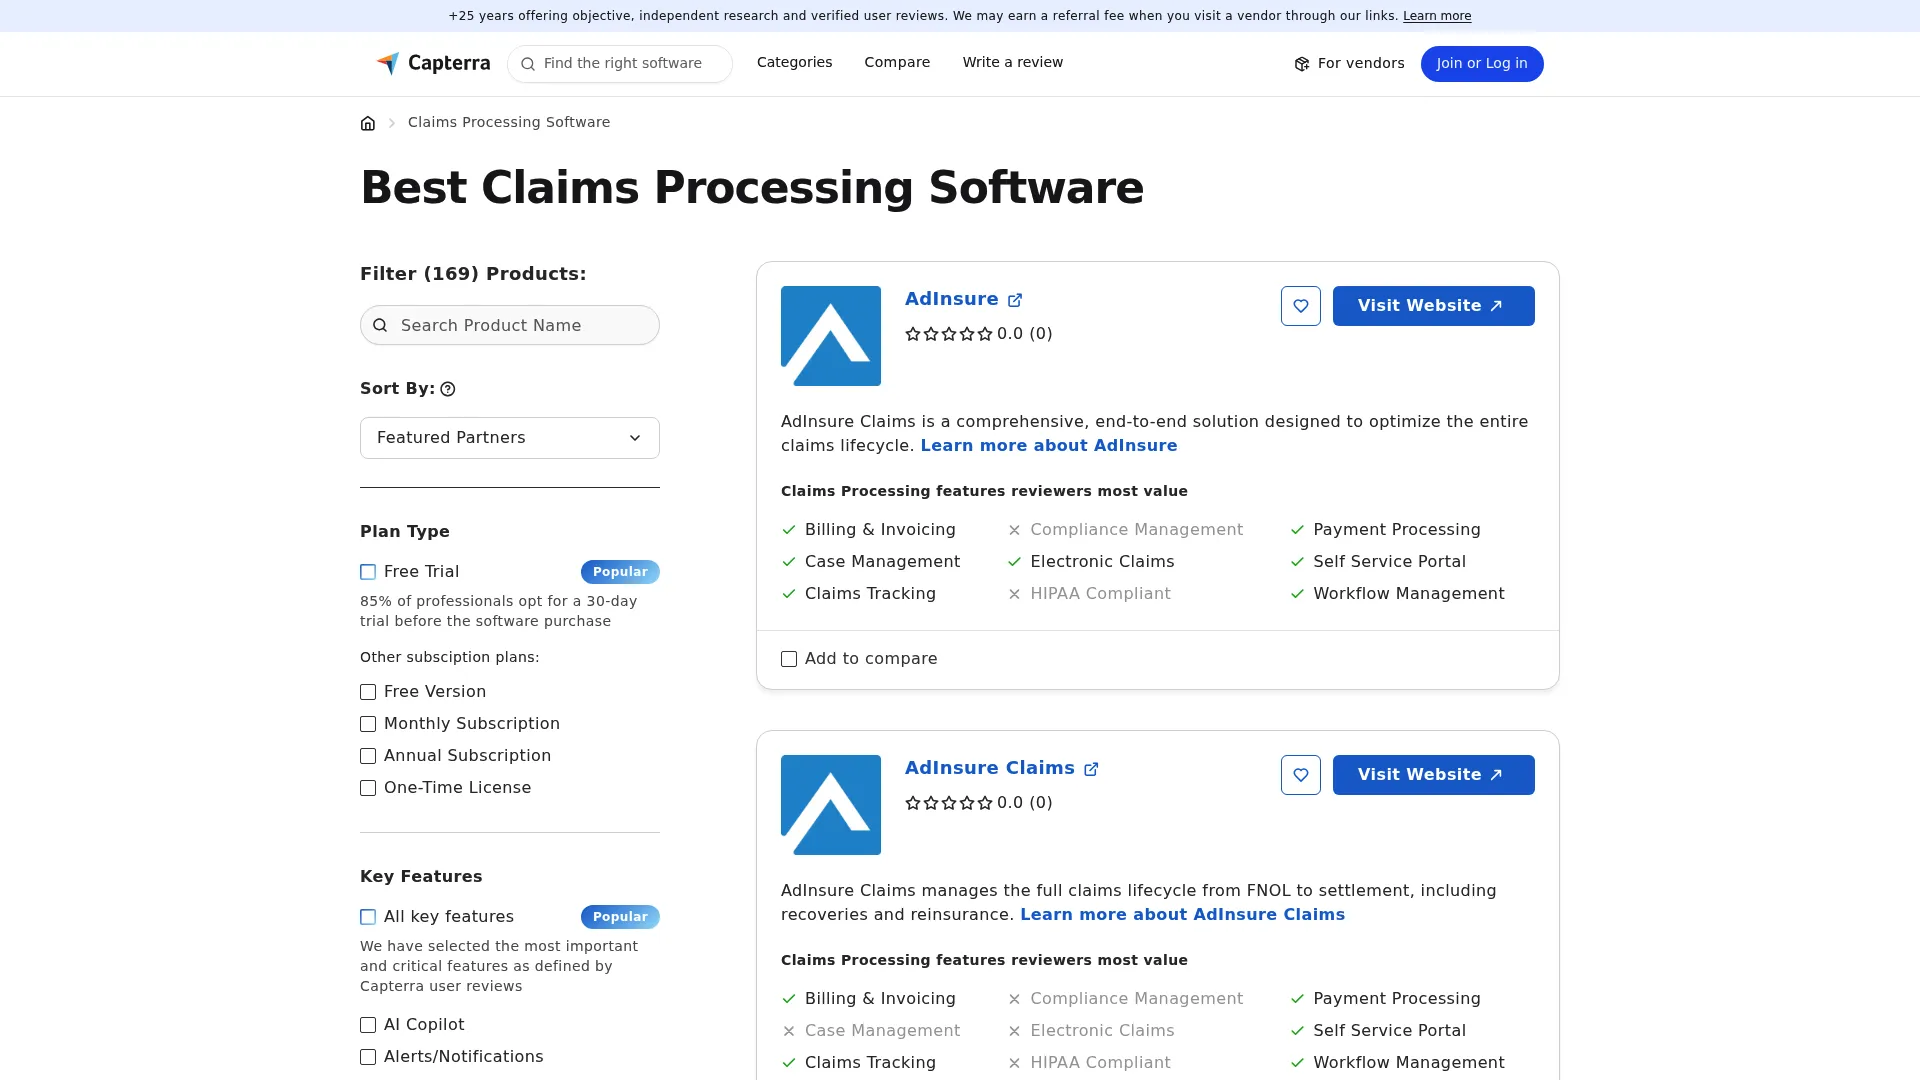Screen dimensions: 1920x1080
Task: Click 'Compliance Management' in AdInsure card
Action: [1136, 530]
